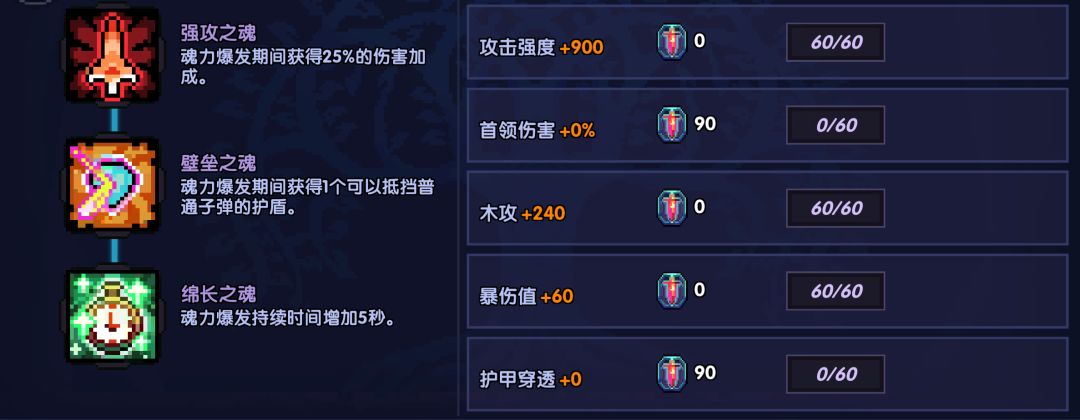Click the gem icon in 攻击强度 row
Viewport: 1080px width, 420px height.
[672, 42]
